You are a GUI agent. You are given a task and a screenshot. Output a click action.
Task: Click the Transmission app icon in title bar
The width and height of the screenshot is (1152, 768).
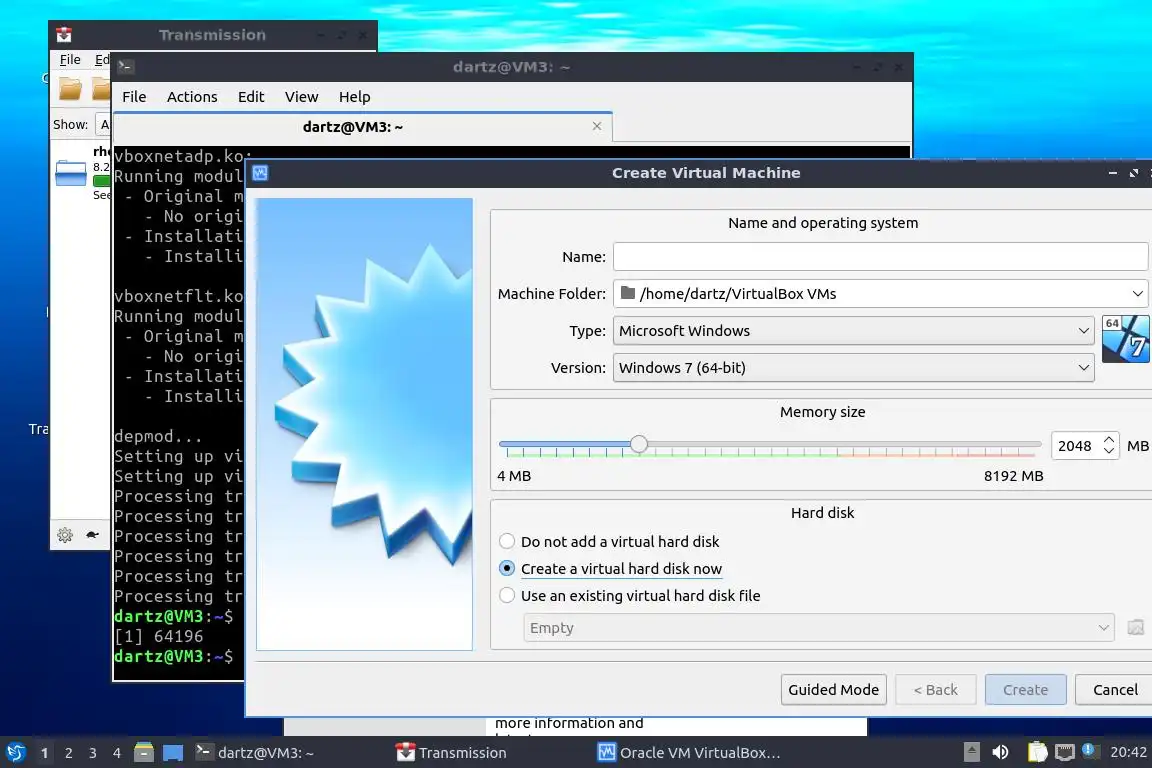point(64,35)
